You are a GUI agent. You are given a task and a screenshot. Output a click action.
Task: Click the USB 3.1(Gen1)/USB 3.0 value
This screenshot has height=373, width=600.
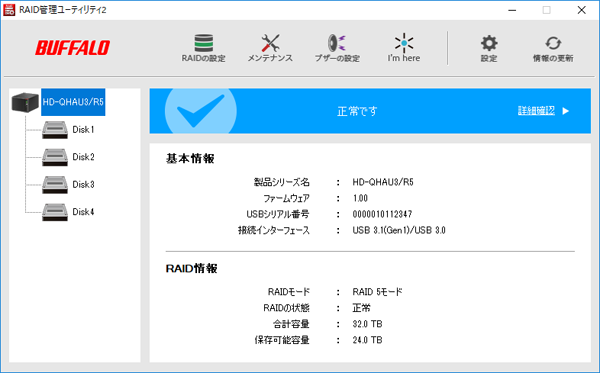coord(399,230)
